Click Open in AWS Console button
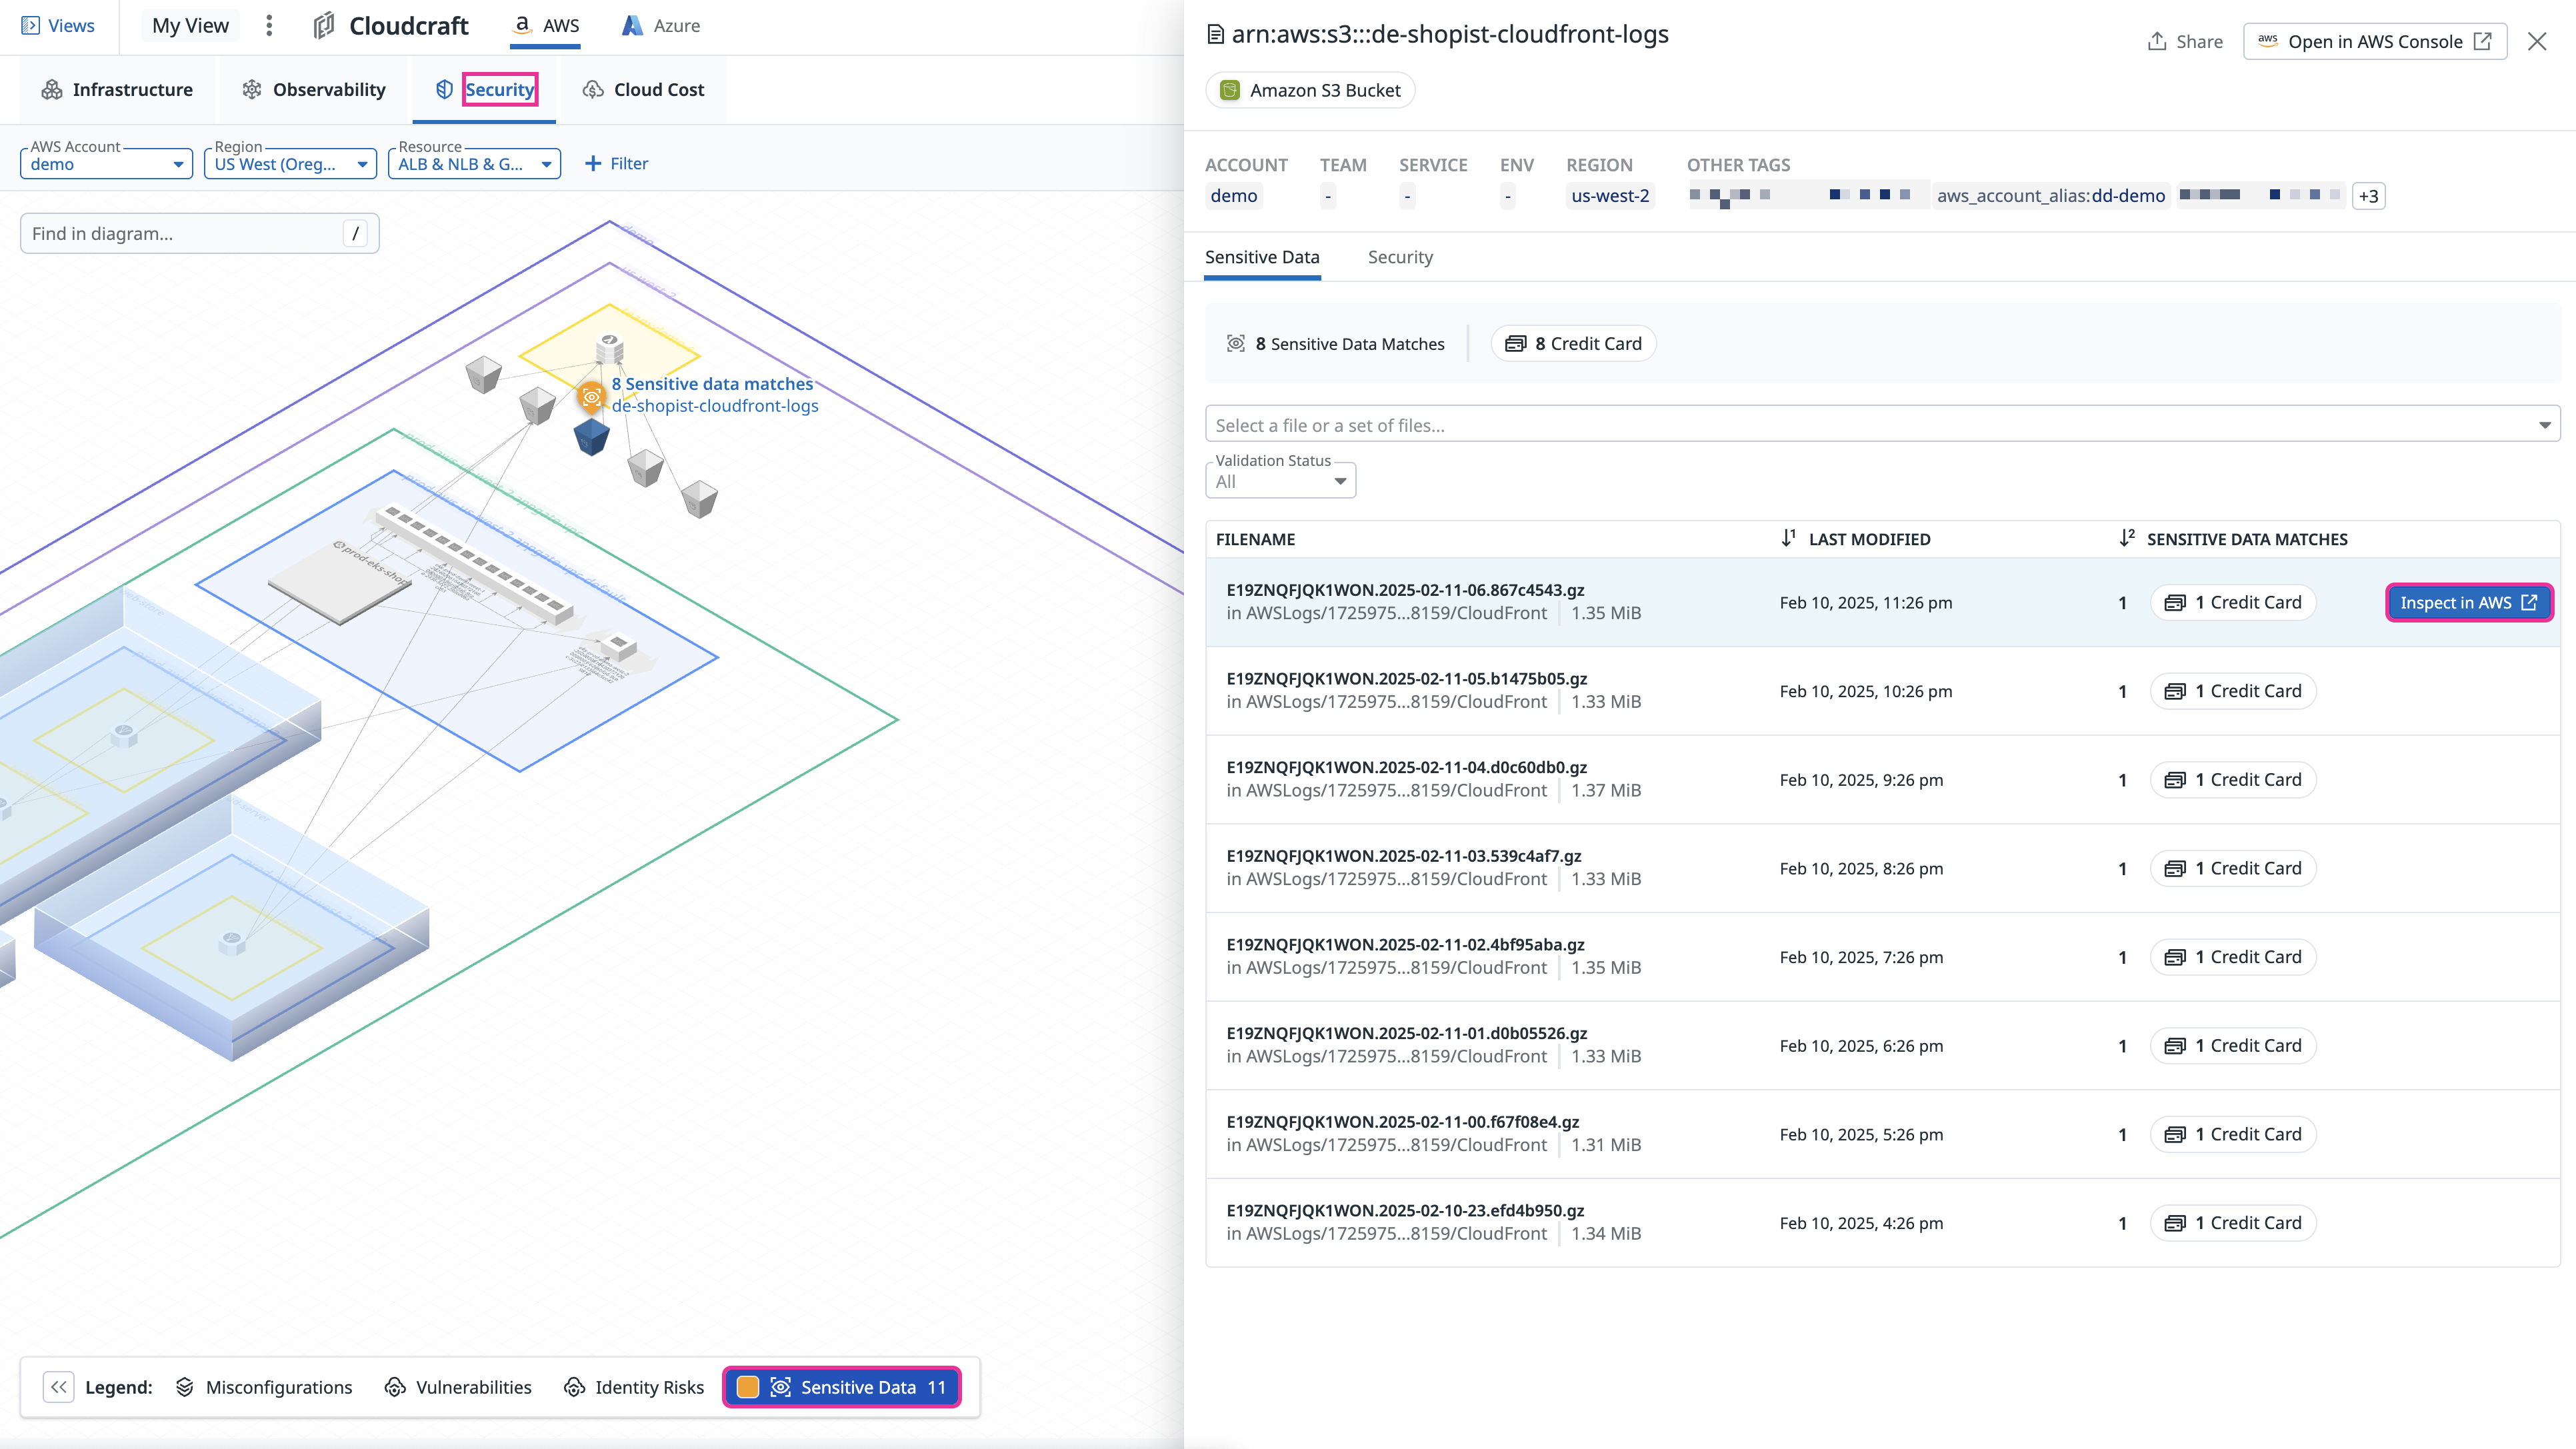This screenshot has height=1449, width=2576. point(2374,42)
